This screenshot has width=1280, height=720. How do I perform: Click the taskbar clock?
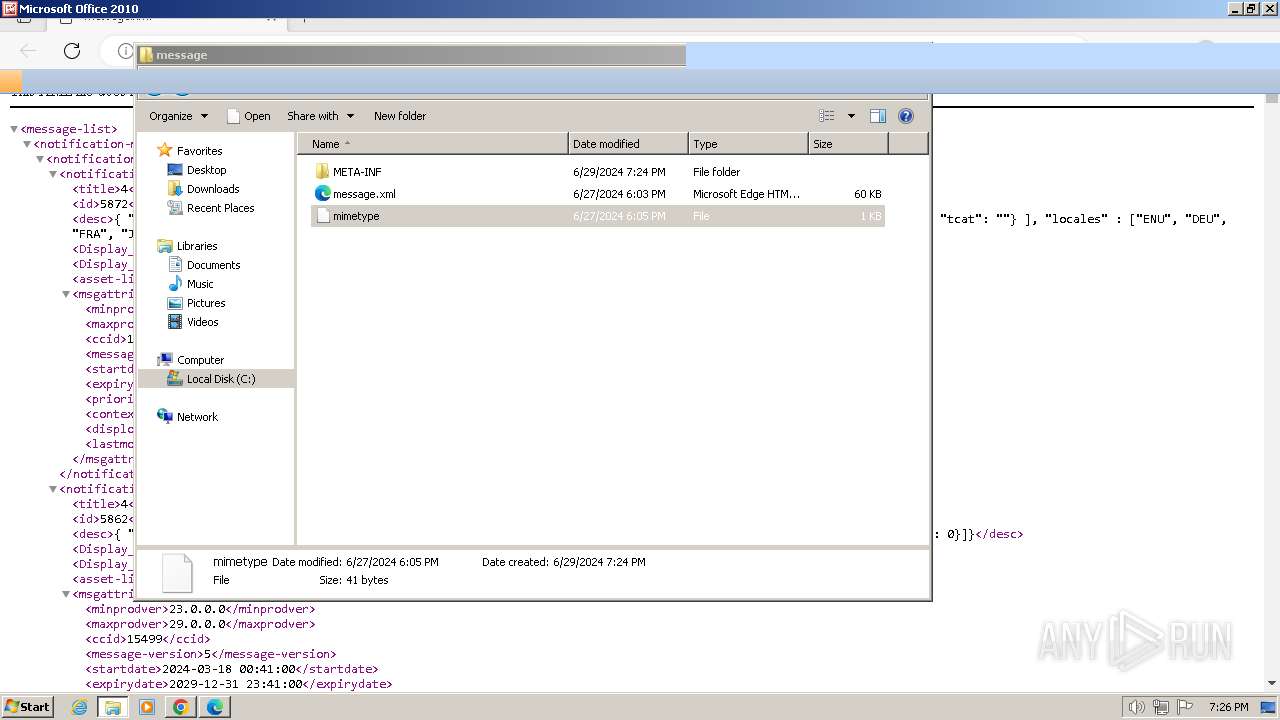click(x=1228, y=707)
